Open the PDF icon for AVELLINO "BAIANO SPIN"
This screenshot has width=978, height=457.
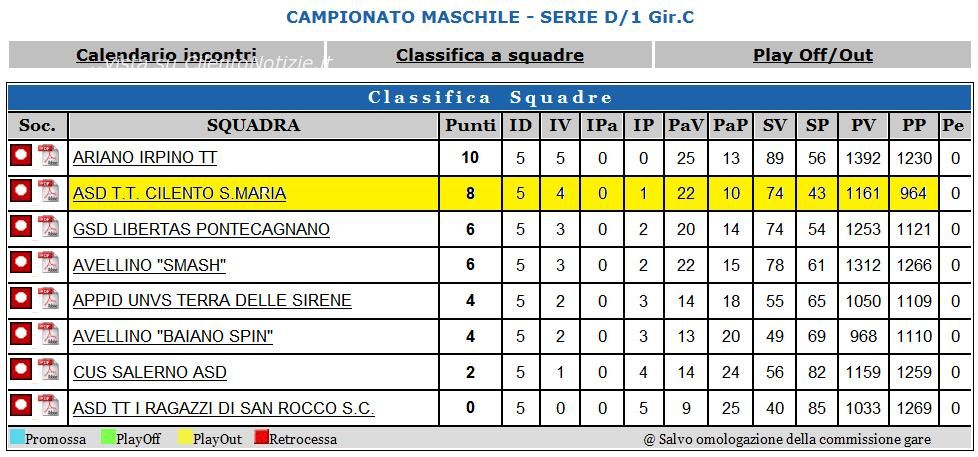pyautogui.click(x=49, y=335)
